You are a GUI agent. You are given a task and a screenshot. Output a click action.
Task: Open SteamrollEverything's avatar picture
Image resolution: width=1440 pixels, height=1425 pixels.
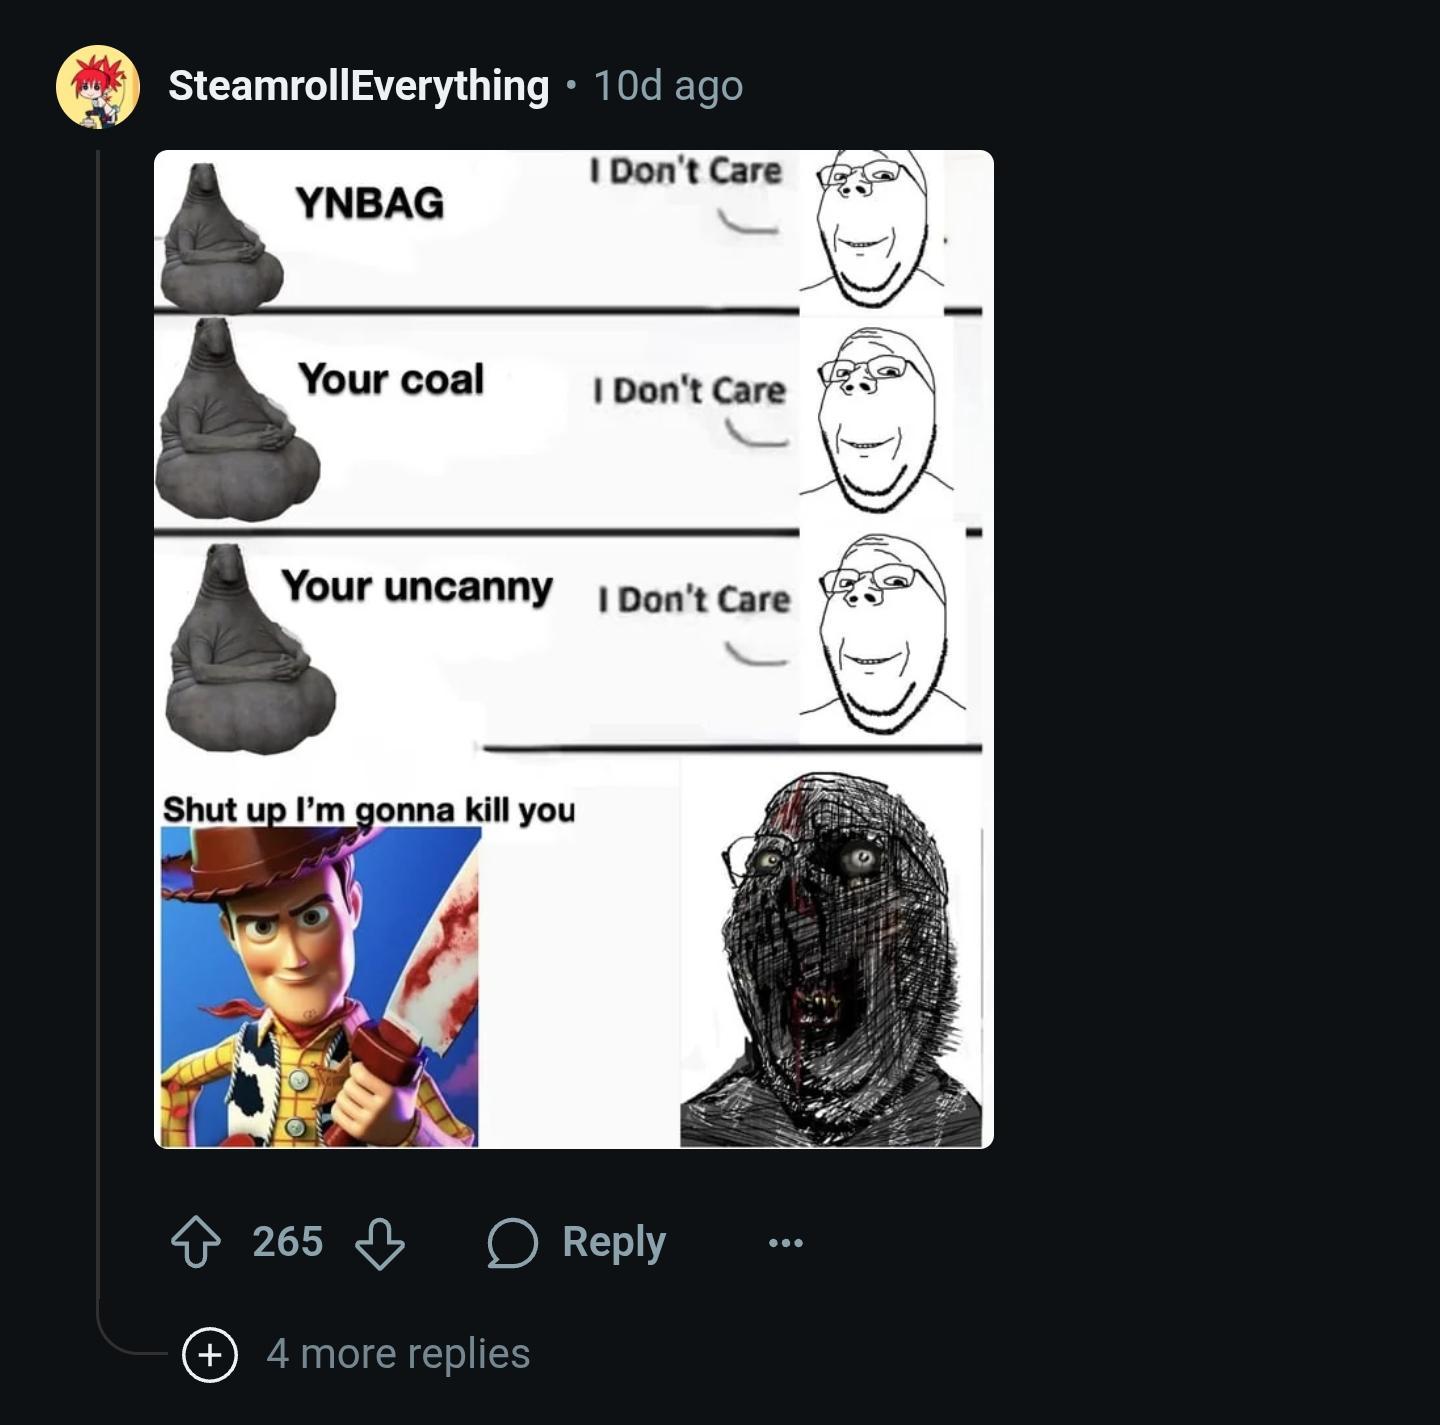(98, 86)
